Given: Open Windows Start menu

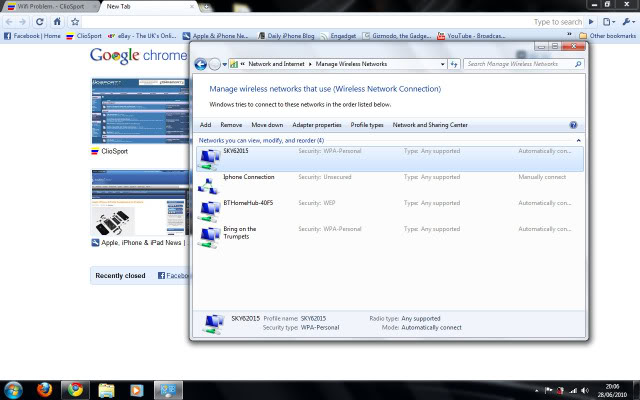Looking at the screenshot, I should (x=13, y=390).
